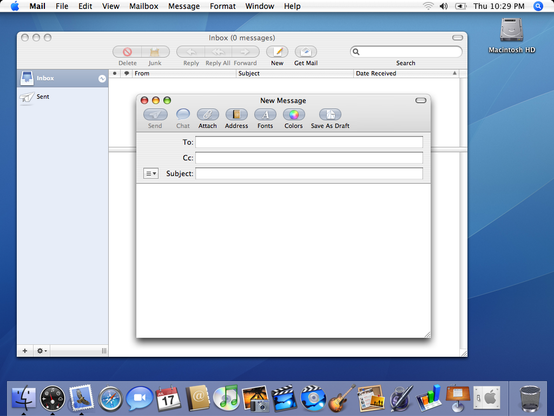554x416 pixels.
Task: Click the Subject field
Action: tap(309, 173)
